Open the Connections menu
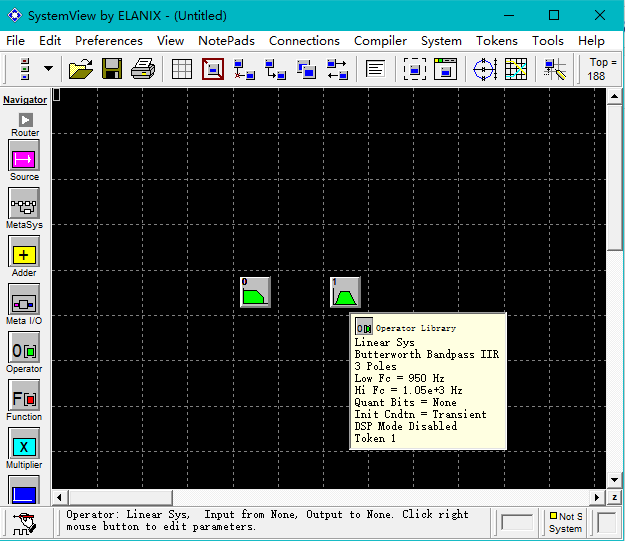The image size is (625, 541). tap(304, 41)
